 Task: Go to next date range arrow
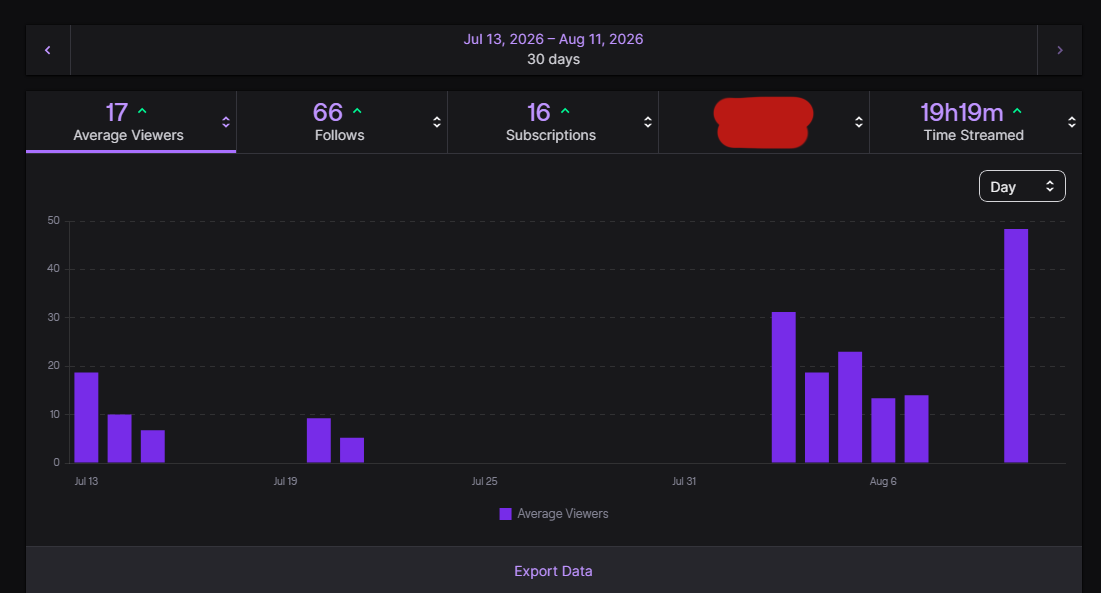(1060, 50)
